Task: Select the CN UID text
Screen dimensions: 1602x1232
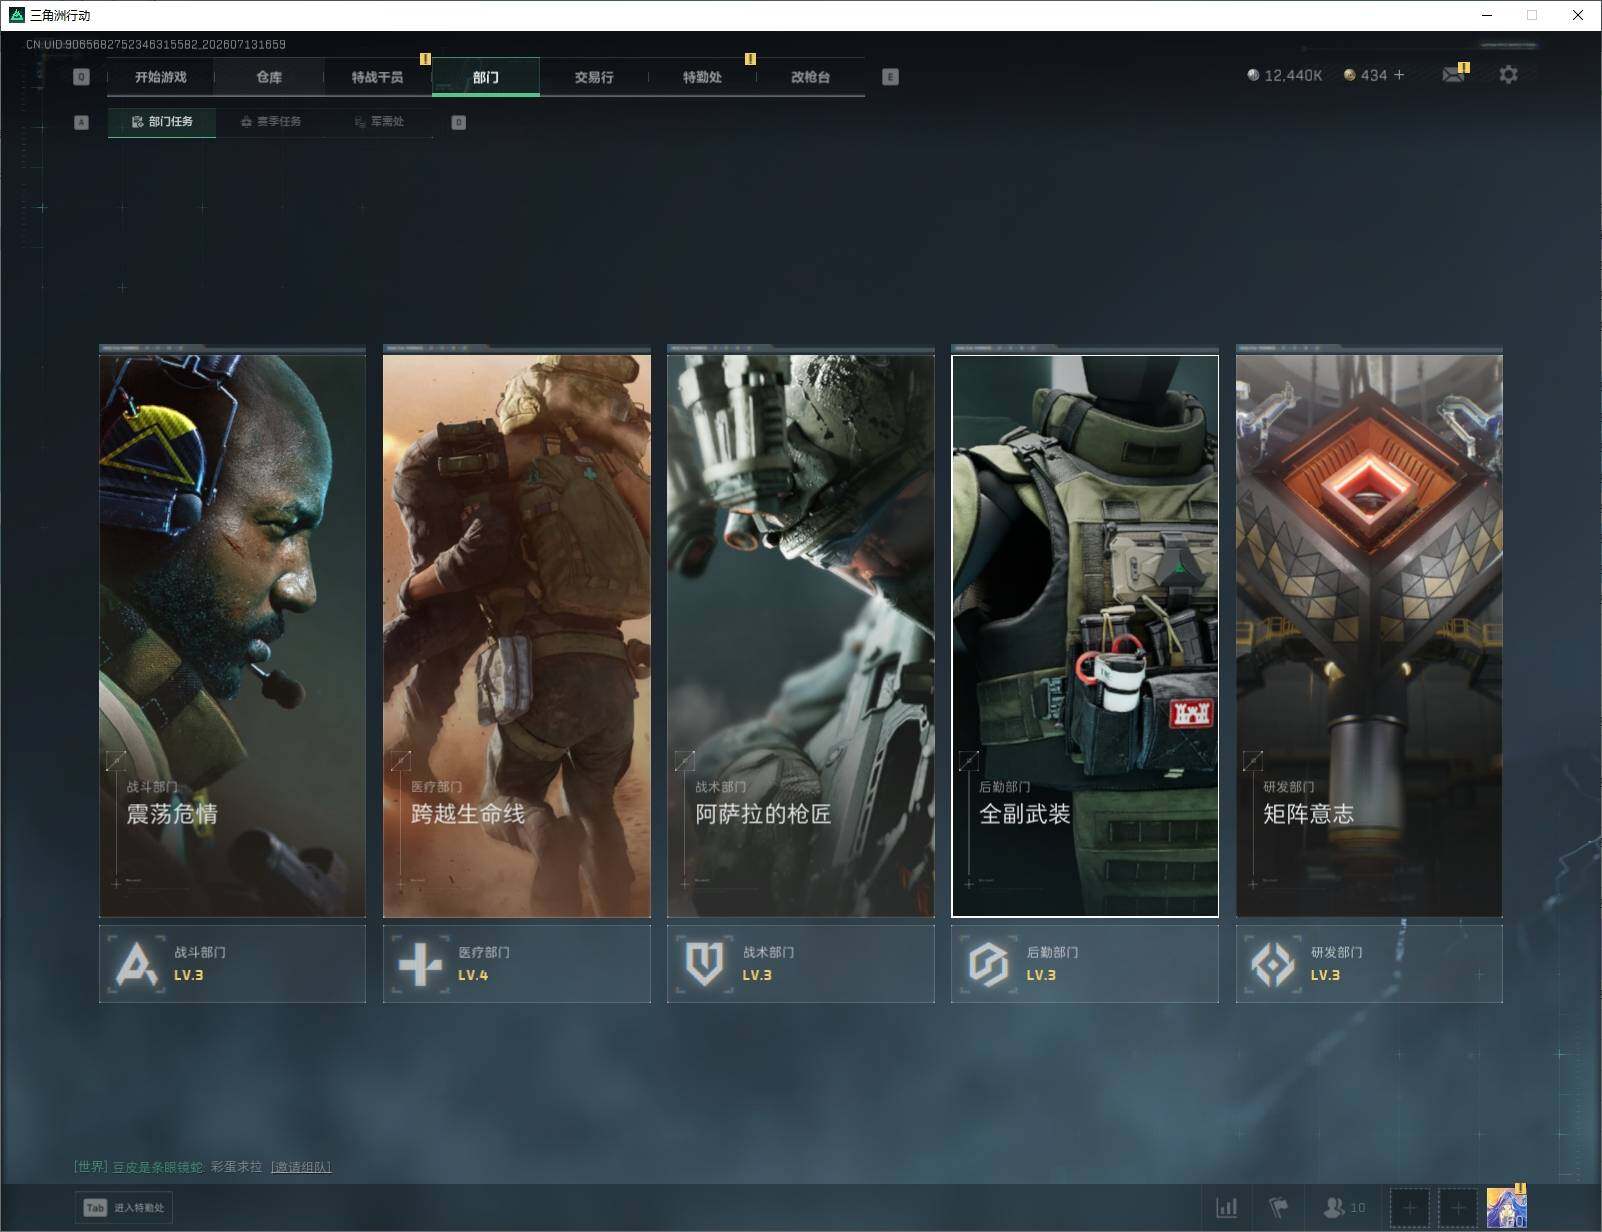Action: (x=156, y=44)
